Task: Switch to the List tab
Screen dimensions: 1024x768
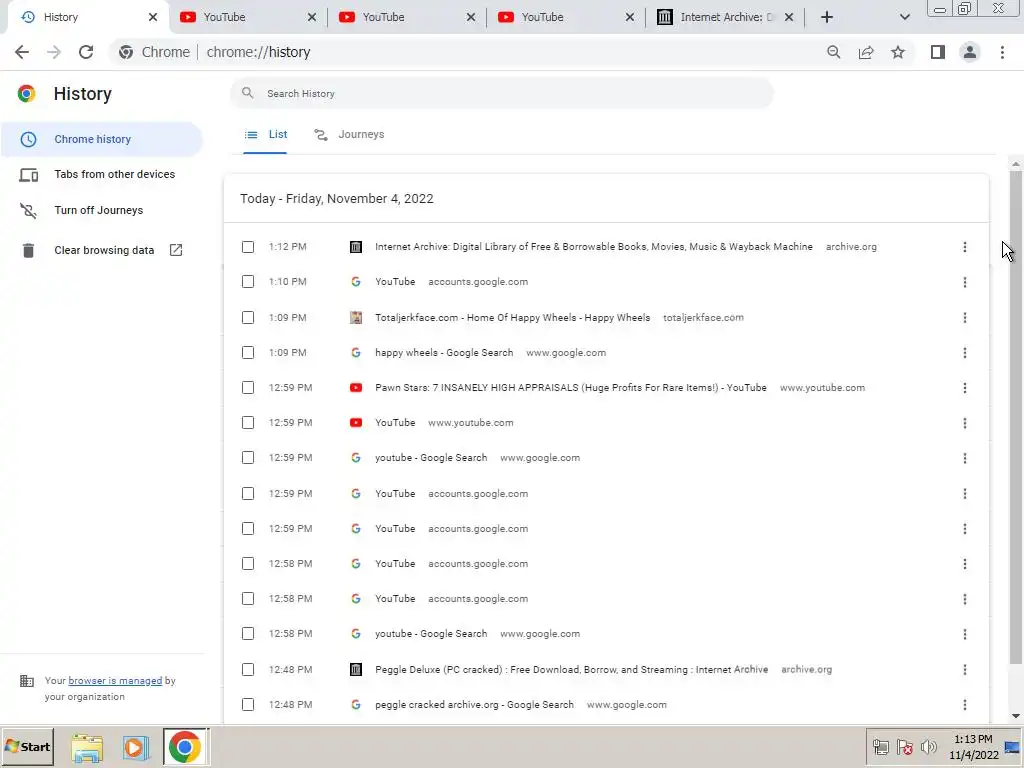Action: coord(265,135)
